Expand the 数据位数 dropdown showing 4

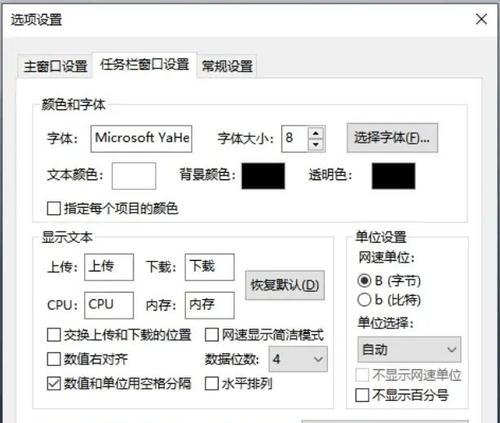tap(298, 359)
